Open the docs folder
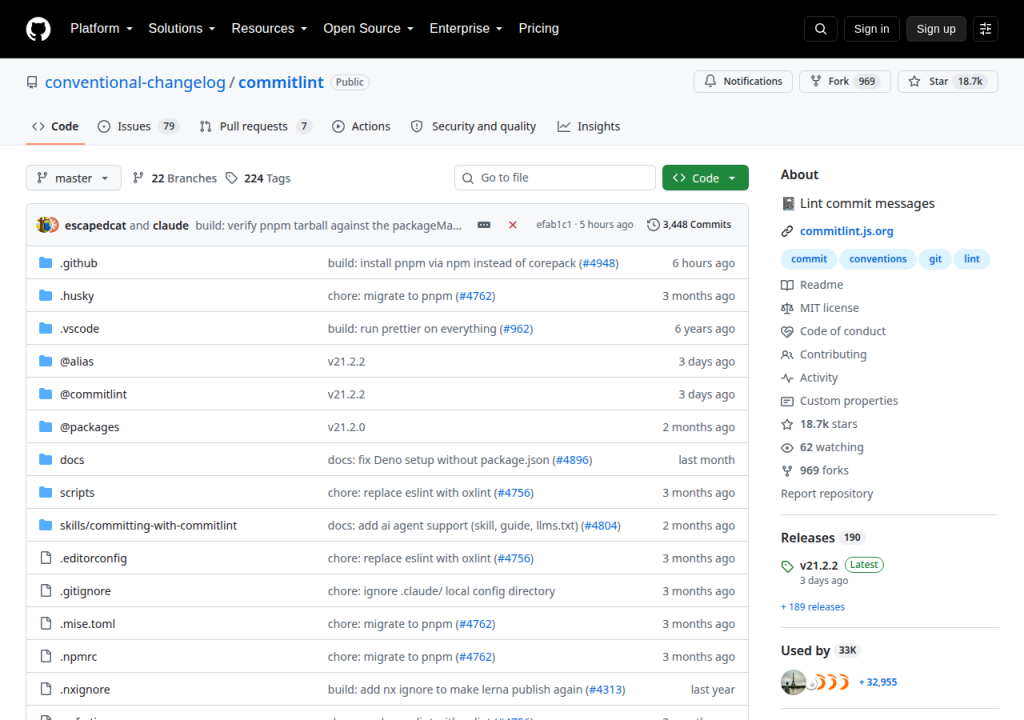Viewport: 1024px width, 720px height. tap(72, 459)
